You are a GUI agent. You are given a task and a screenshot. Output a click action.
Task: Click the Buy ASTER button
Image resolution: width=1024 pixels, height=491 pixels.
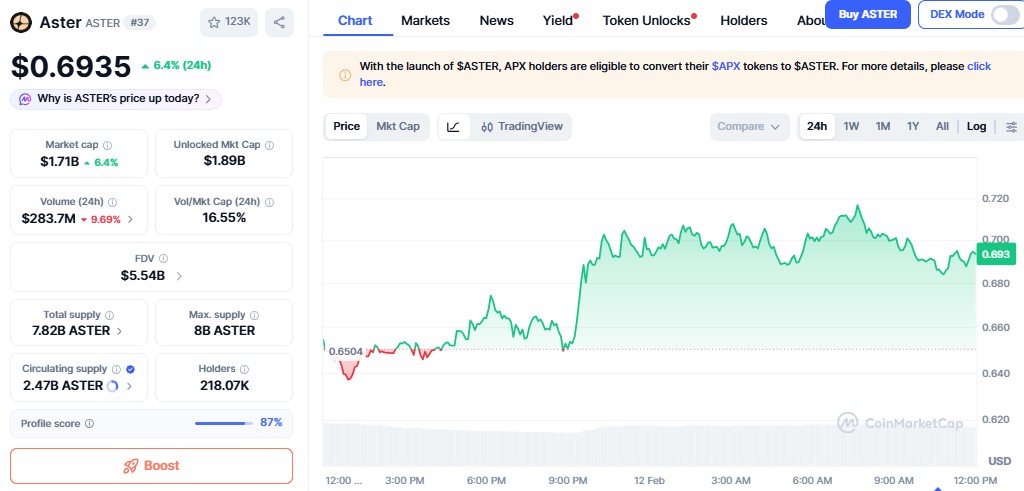pos(867,14)
